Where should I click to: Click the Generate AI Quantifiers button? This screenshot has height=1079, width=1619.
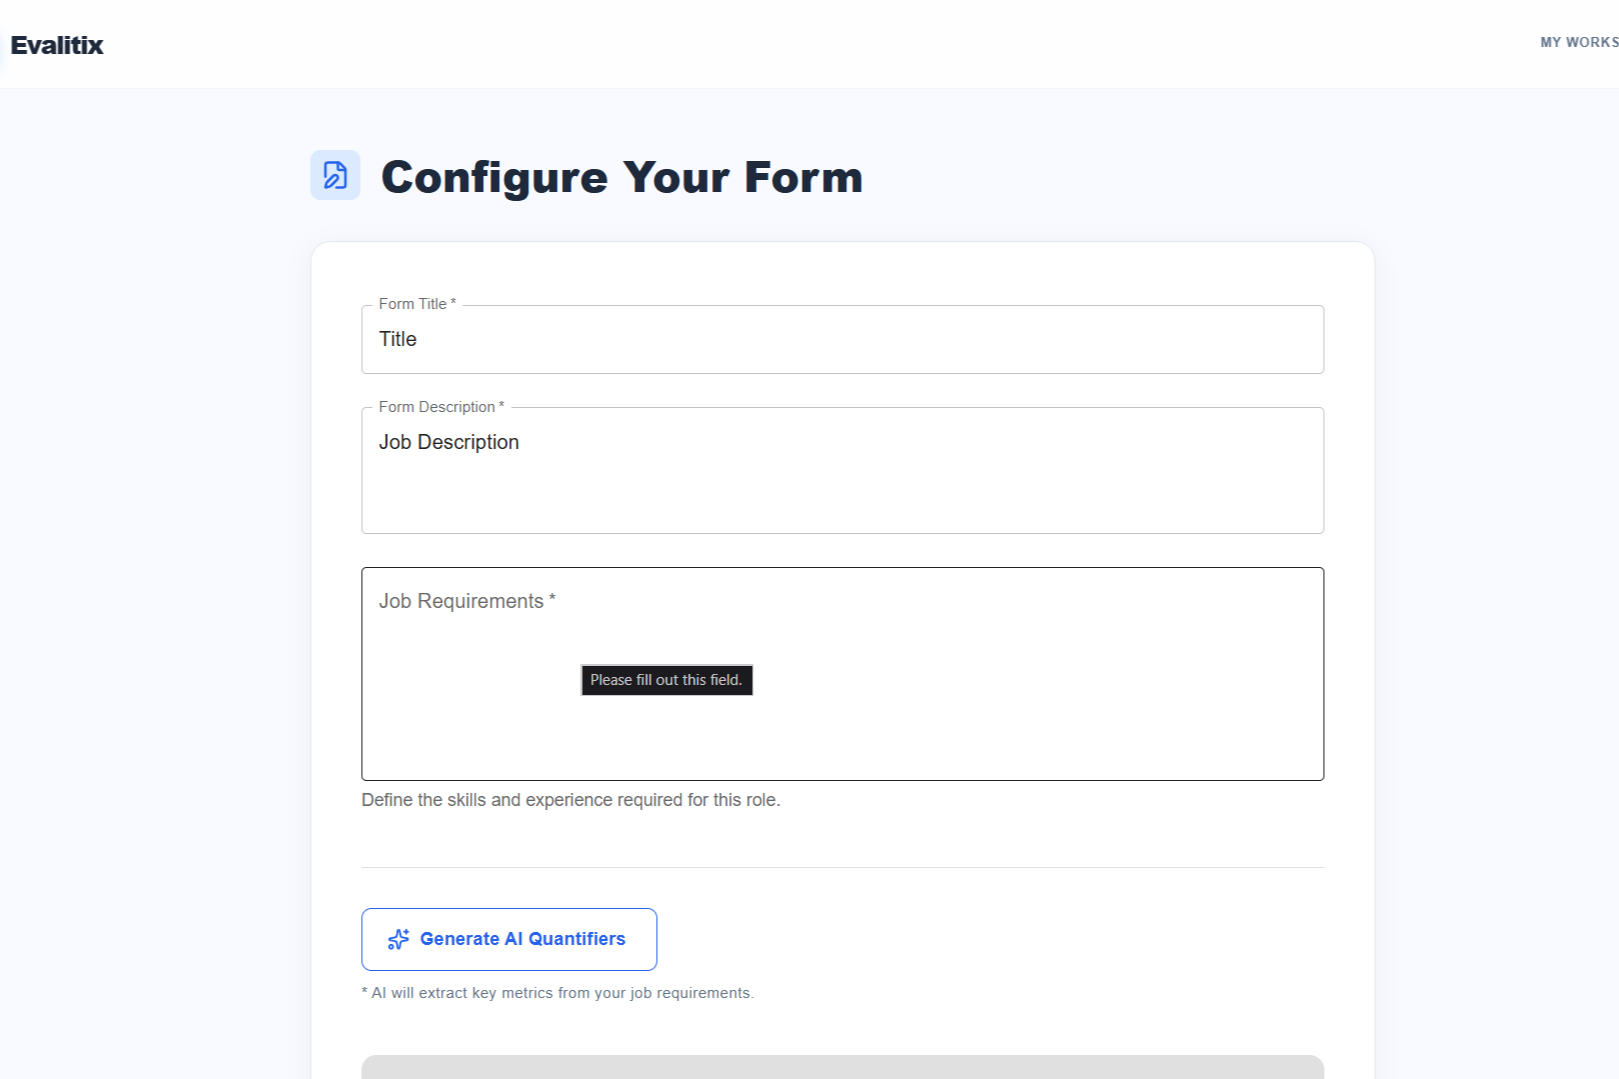coord(509,939)
